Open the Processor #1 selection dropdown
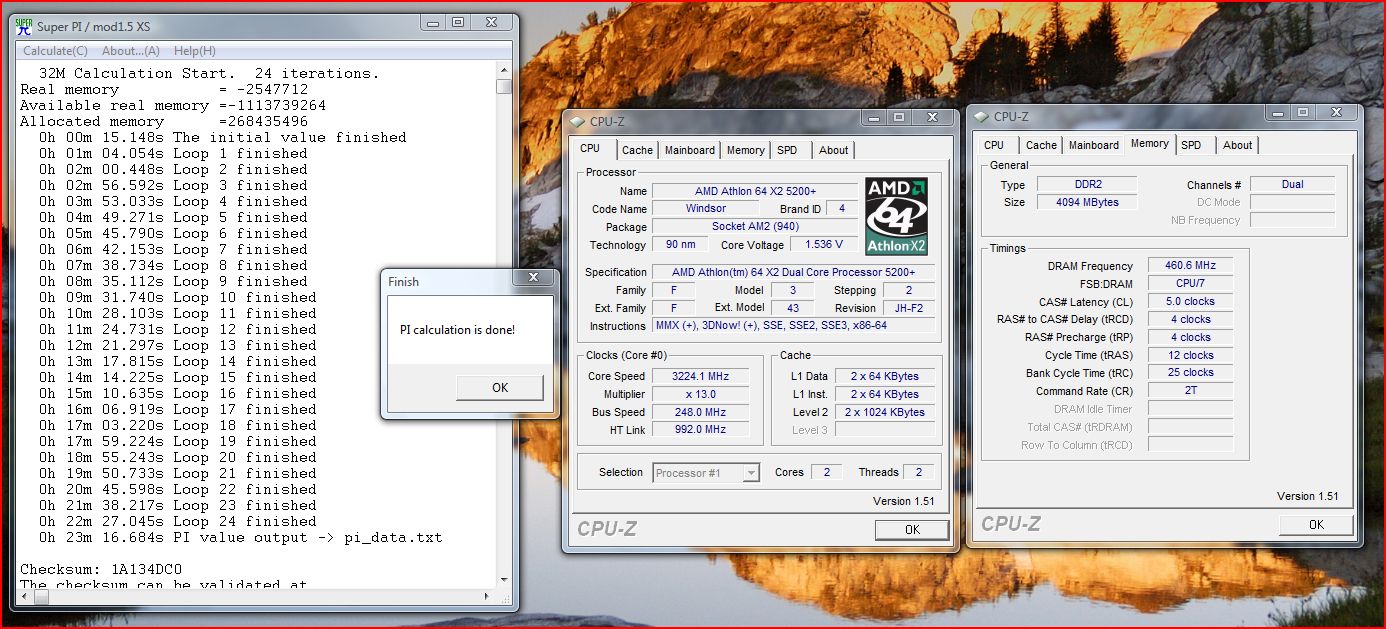Image resolution: width=1386 pixels, height=629 pixels. tap(707, 473)
